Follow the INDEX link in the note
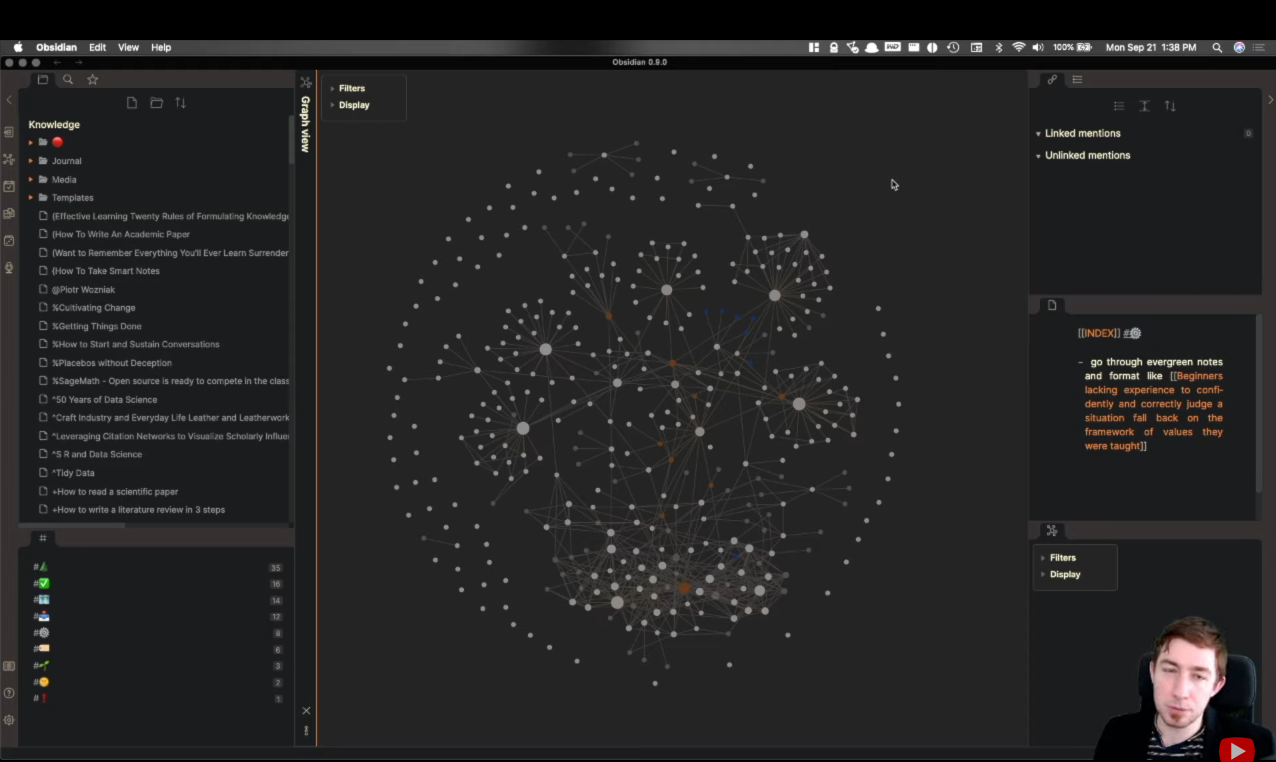This screenshot has width=1276, height=762. 1099,333
